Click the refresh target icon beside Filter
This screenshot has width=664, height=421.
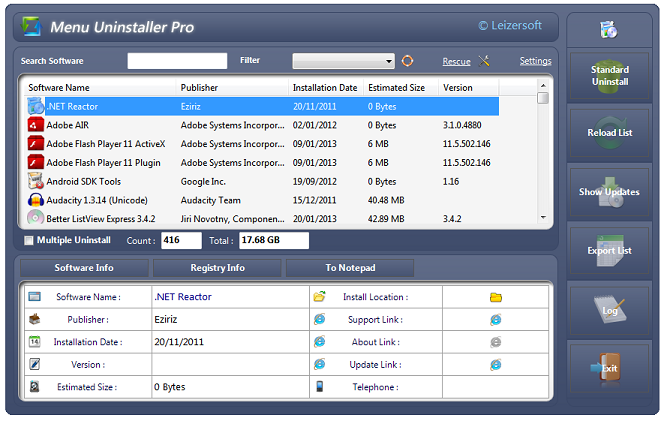pyautogui.click(x=407, y=61)
